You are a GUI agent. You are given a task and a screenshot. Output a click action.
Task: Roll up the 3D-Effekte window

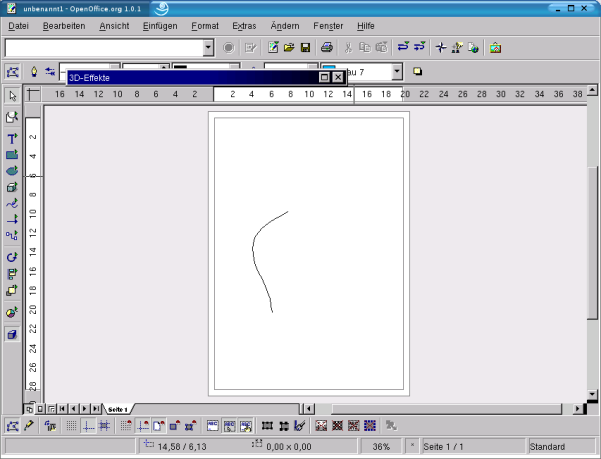click(x=324, y=77)
